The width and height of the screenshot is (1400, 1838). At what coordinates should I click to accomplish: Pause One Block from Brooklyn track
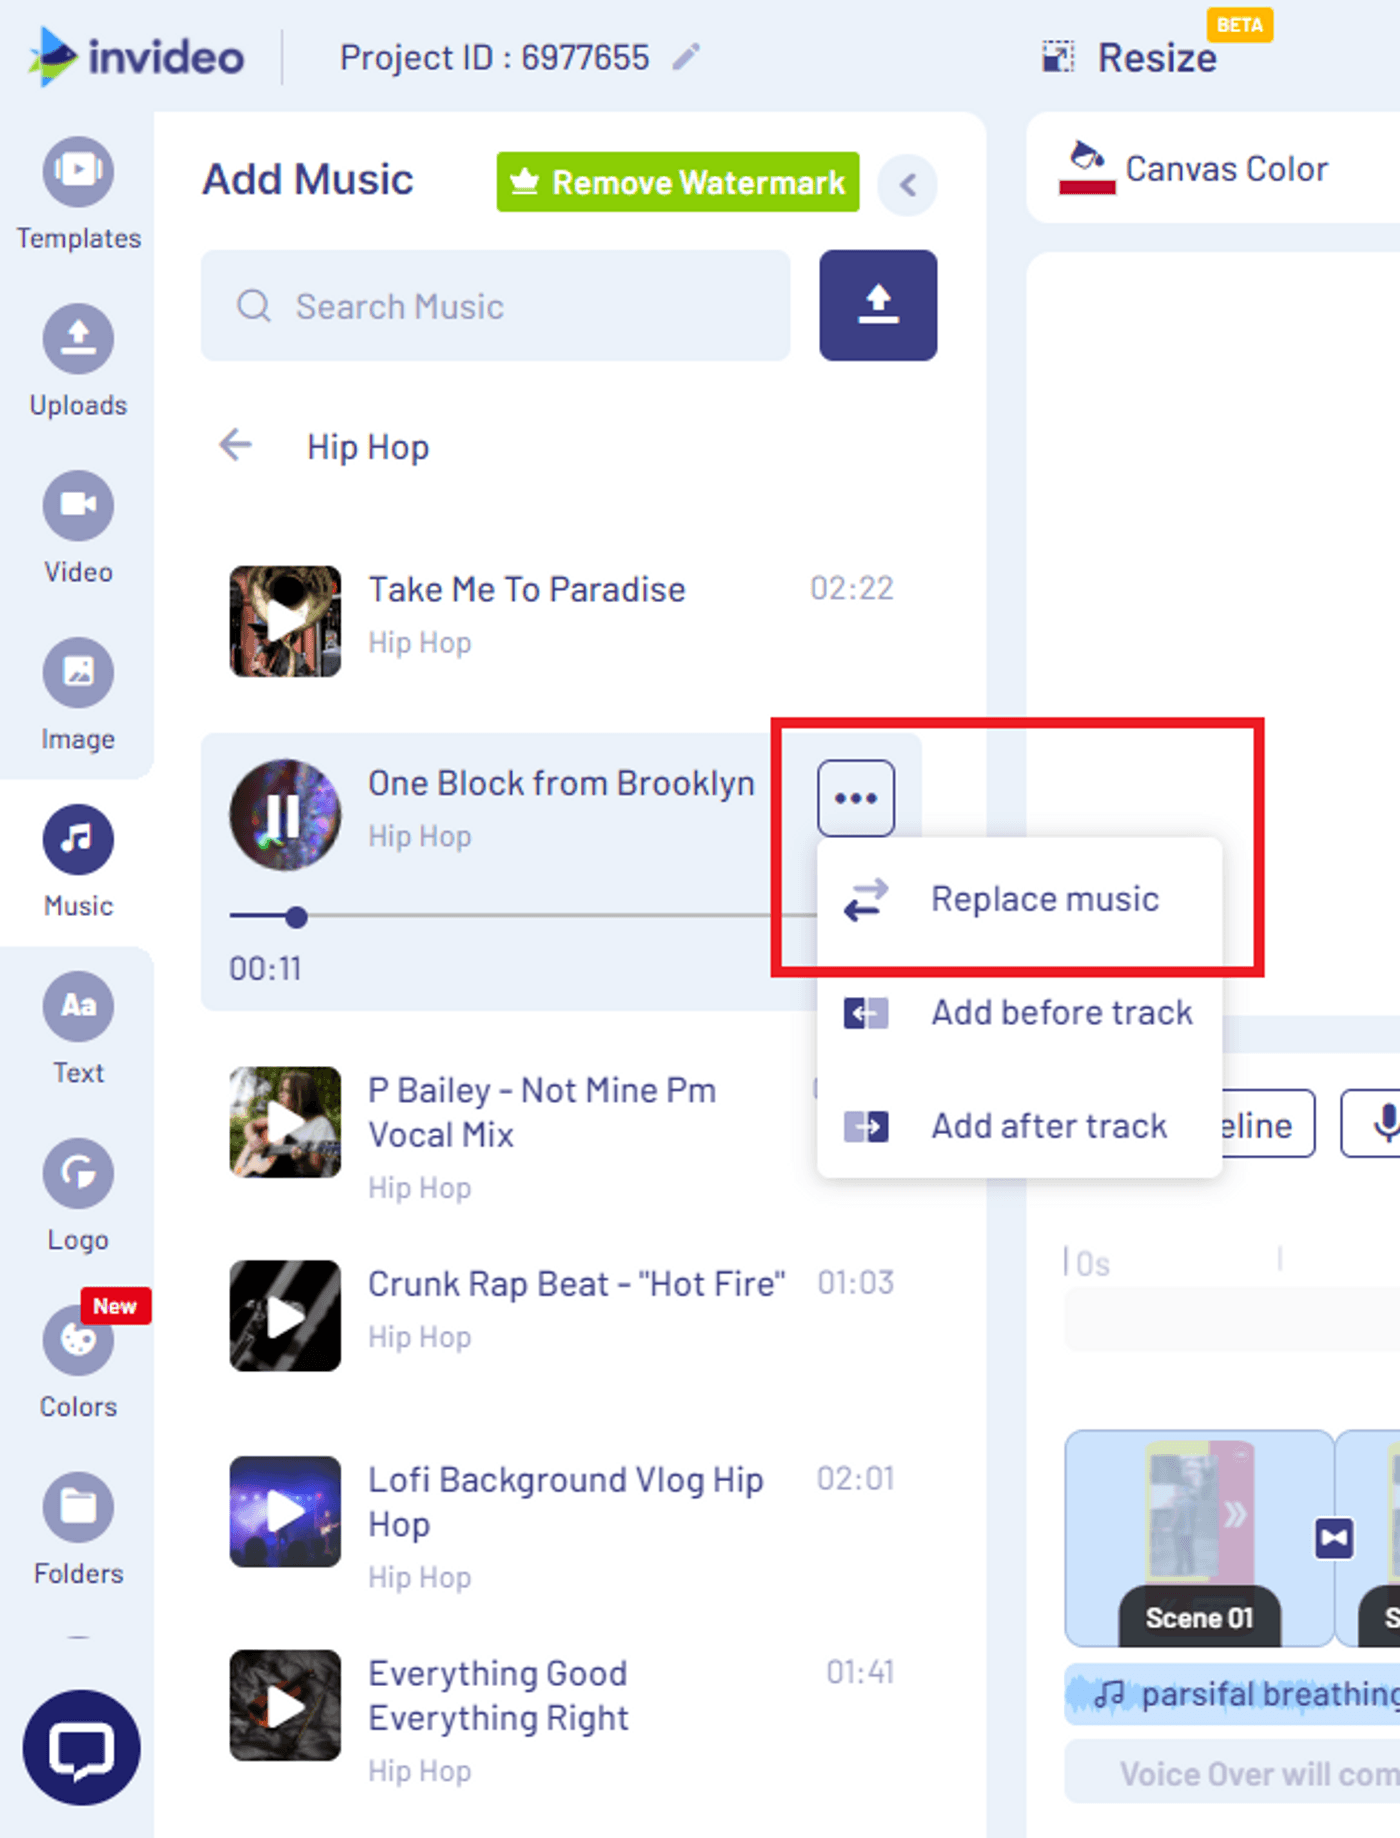[285, 814]
